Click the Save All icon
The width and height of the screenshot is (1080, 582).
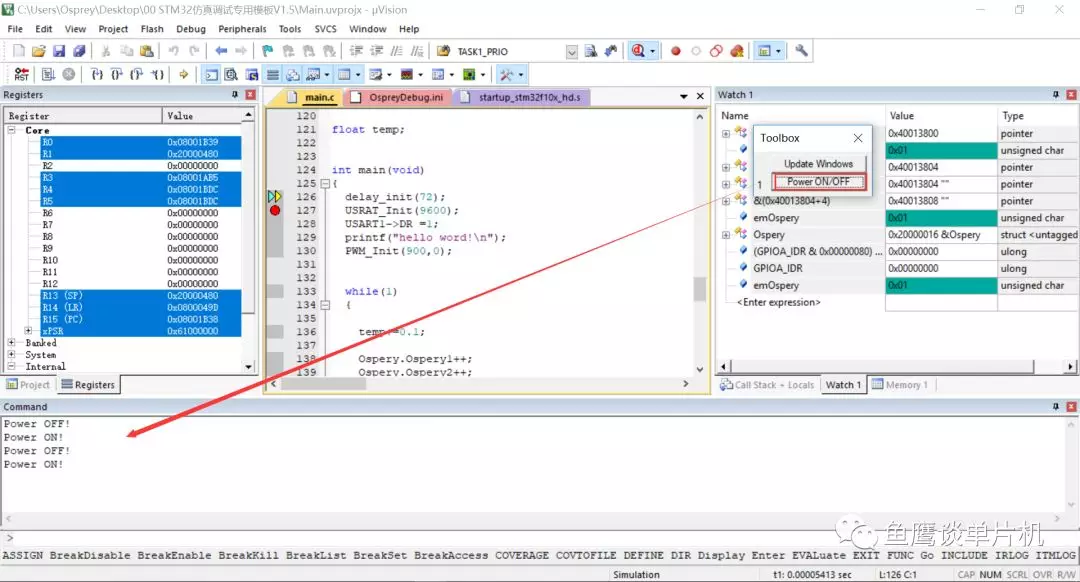(79, 51)
